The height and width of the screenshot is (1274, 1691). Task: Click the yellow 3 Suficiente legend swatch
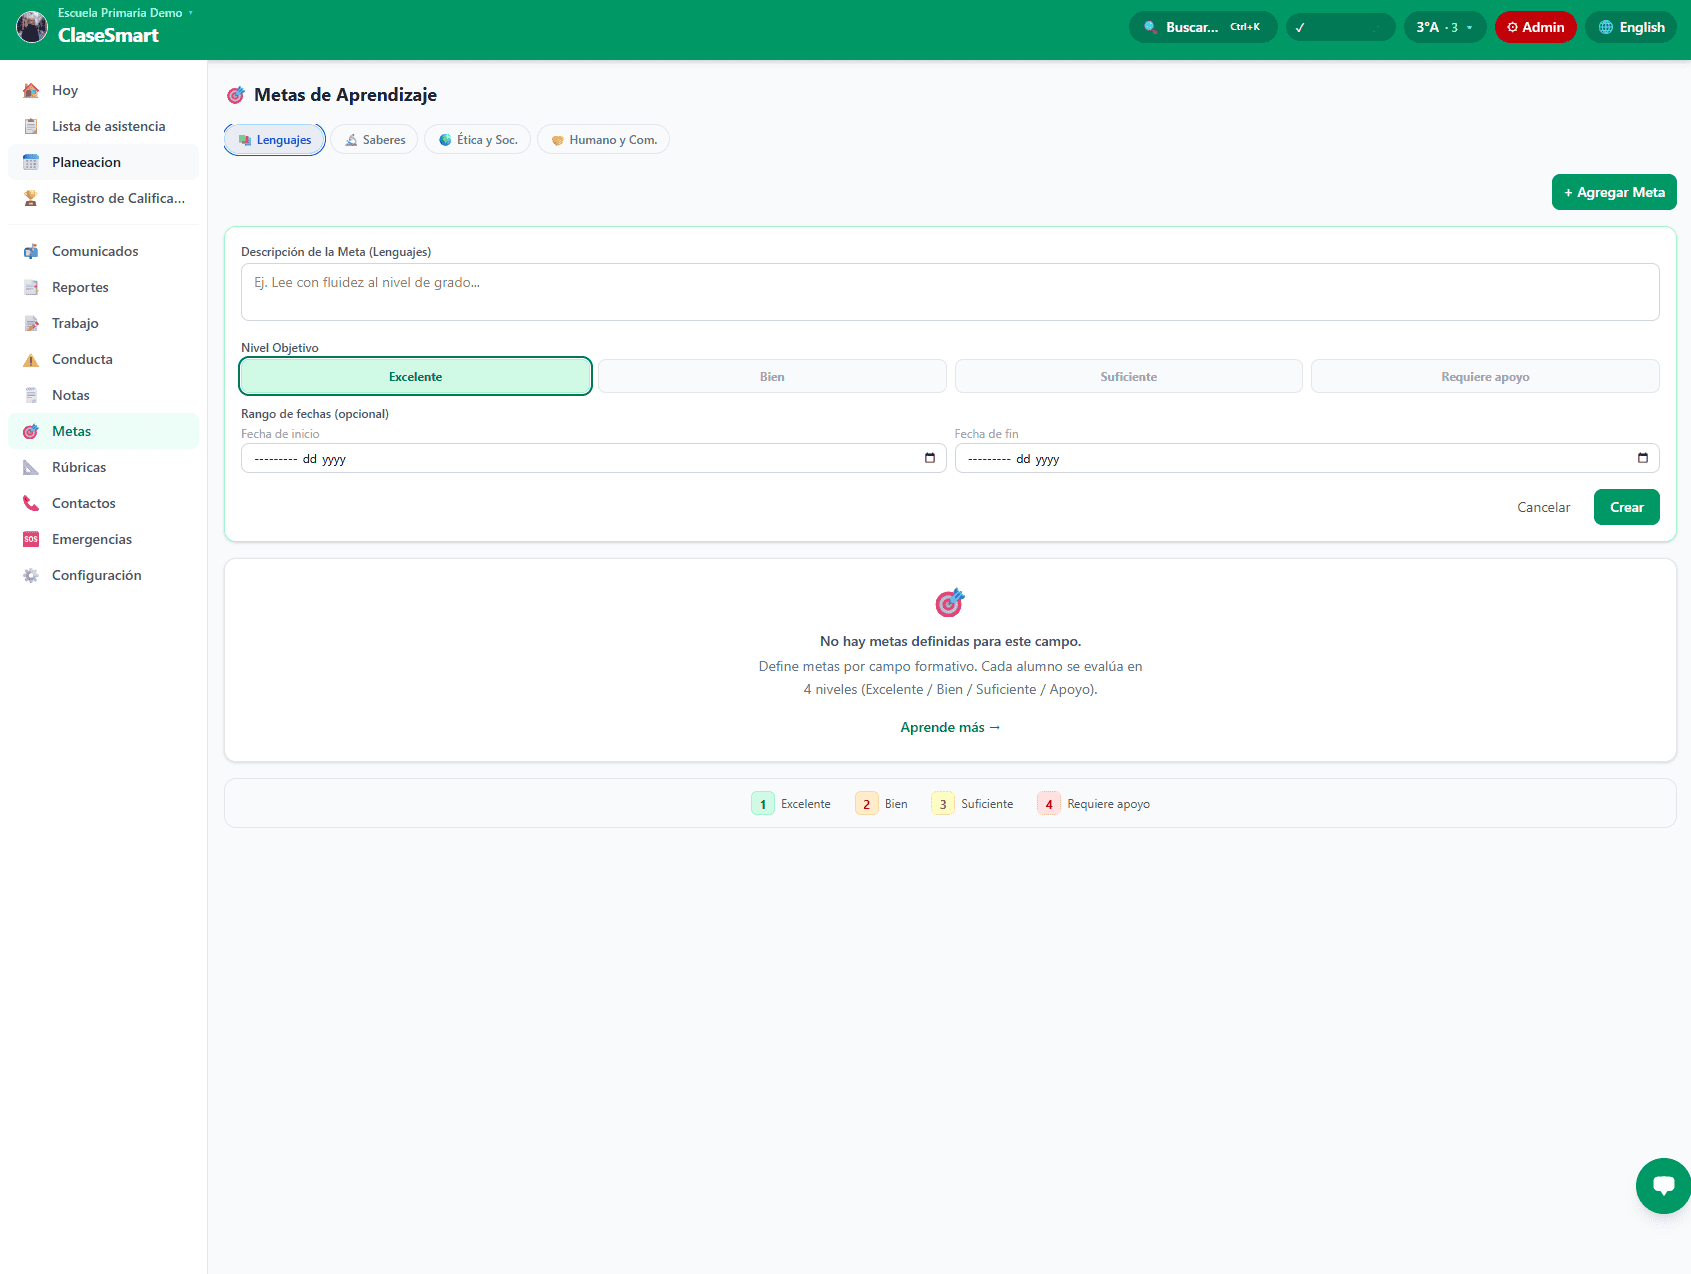pyautogui.click(x=943, y=804)
